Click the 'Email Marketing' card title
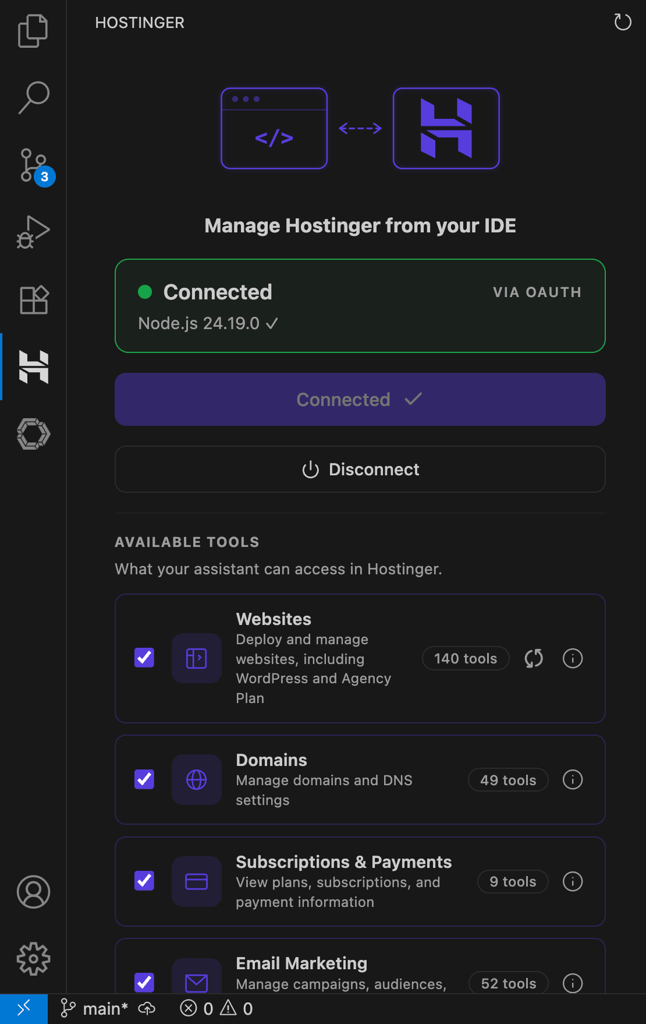 pos(301,963)
